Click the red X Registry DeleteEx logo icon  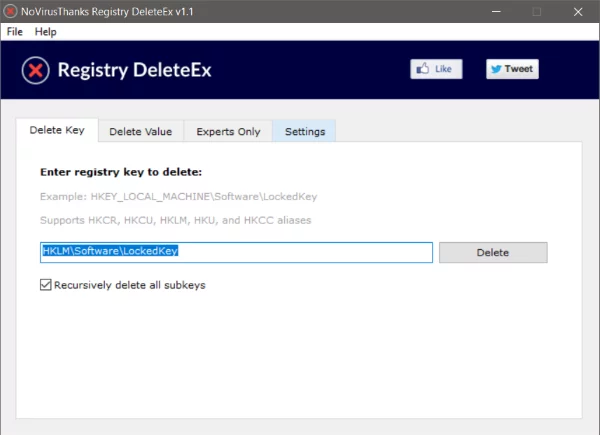pos(35,70)
